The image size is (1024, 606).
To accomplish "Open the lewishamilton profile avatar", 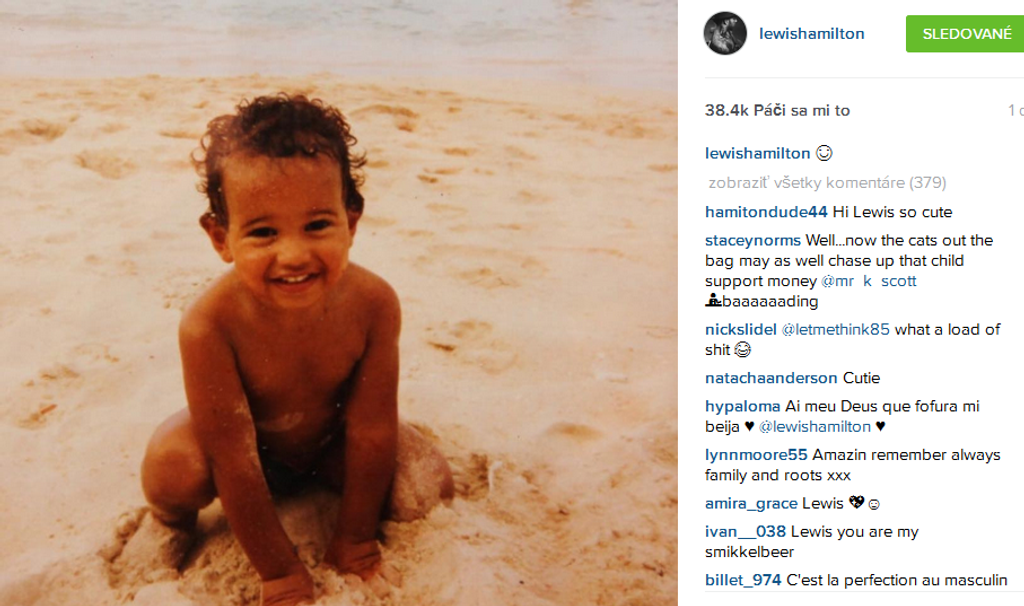I will pyautogui.click(x=725, y=33).
